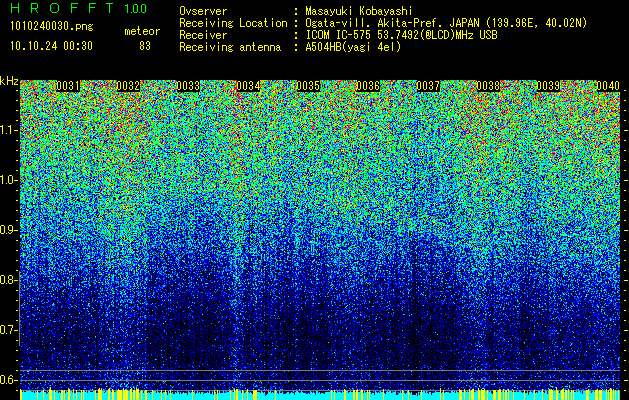Click the Ovserver label

pos(203,11)
